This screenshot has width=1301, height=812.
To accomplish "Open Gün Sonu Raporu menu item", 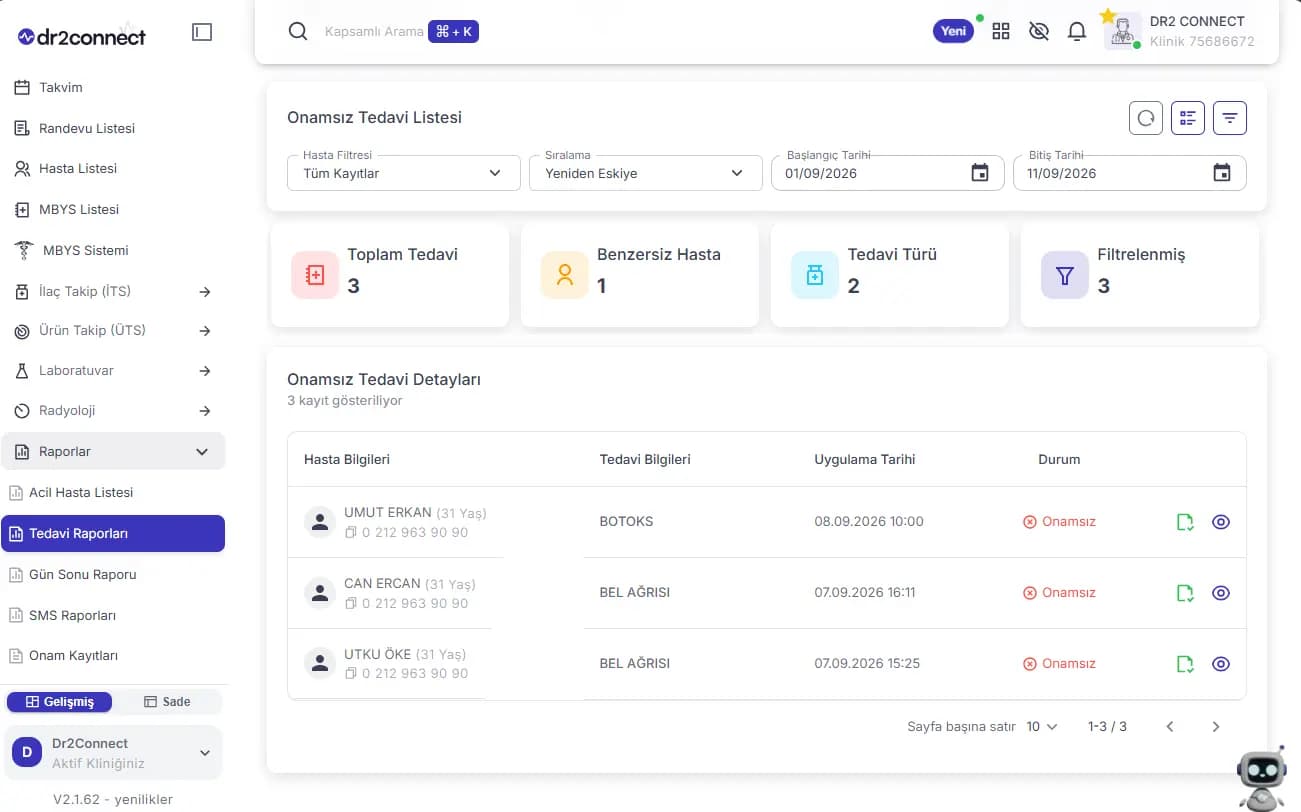I will click(83, 574).
